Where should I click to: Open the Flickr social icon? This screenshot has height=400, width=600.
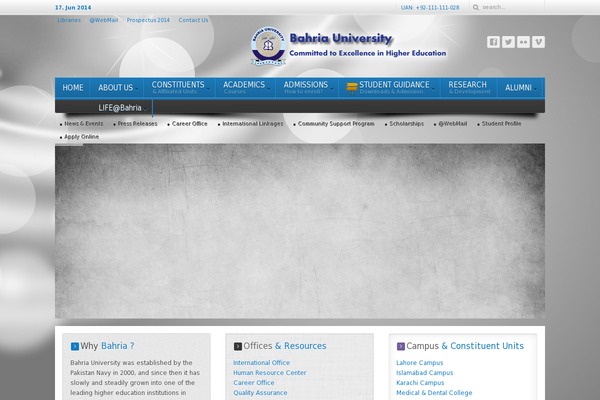[x=523, y=42]
